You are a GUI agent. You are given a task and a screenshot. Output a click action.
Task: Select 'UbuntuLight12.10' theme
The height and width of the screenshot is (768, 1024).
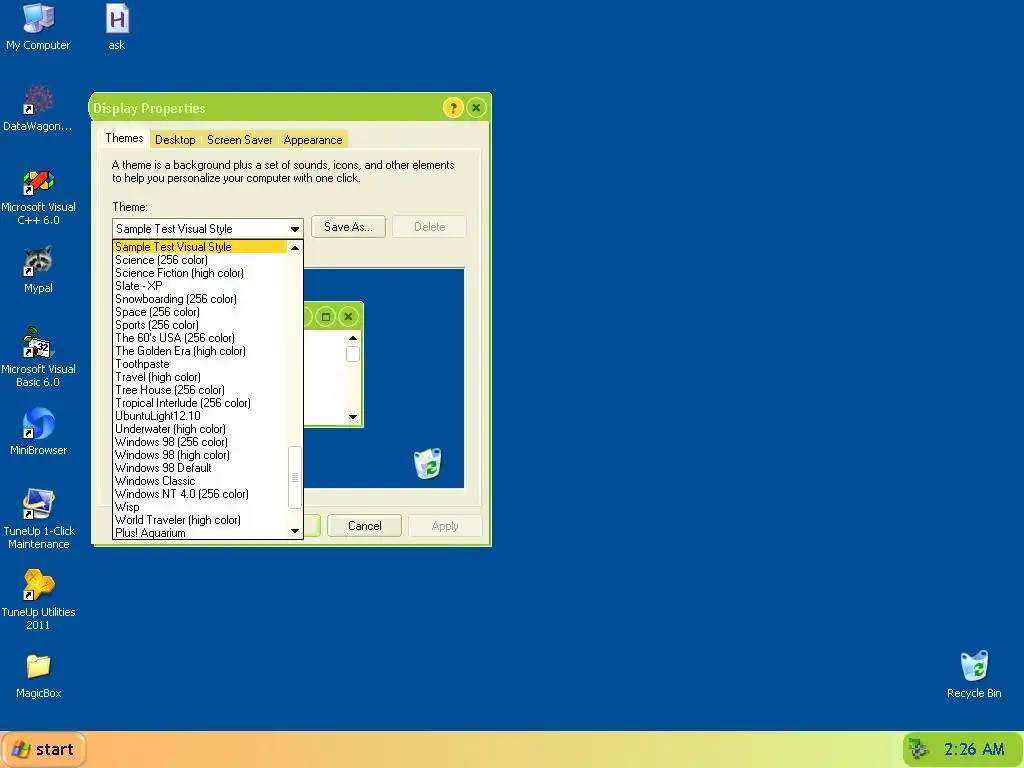(200, 416)
